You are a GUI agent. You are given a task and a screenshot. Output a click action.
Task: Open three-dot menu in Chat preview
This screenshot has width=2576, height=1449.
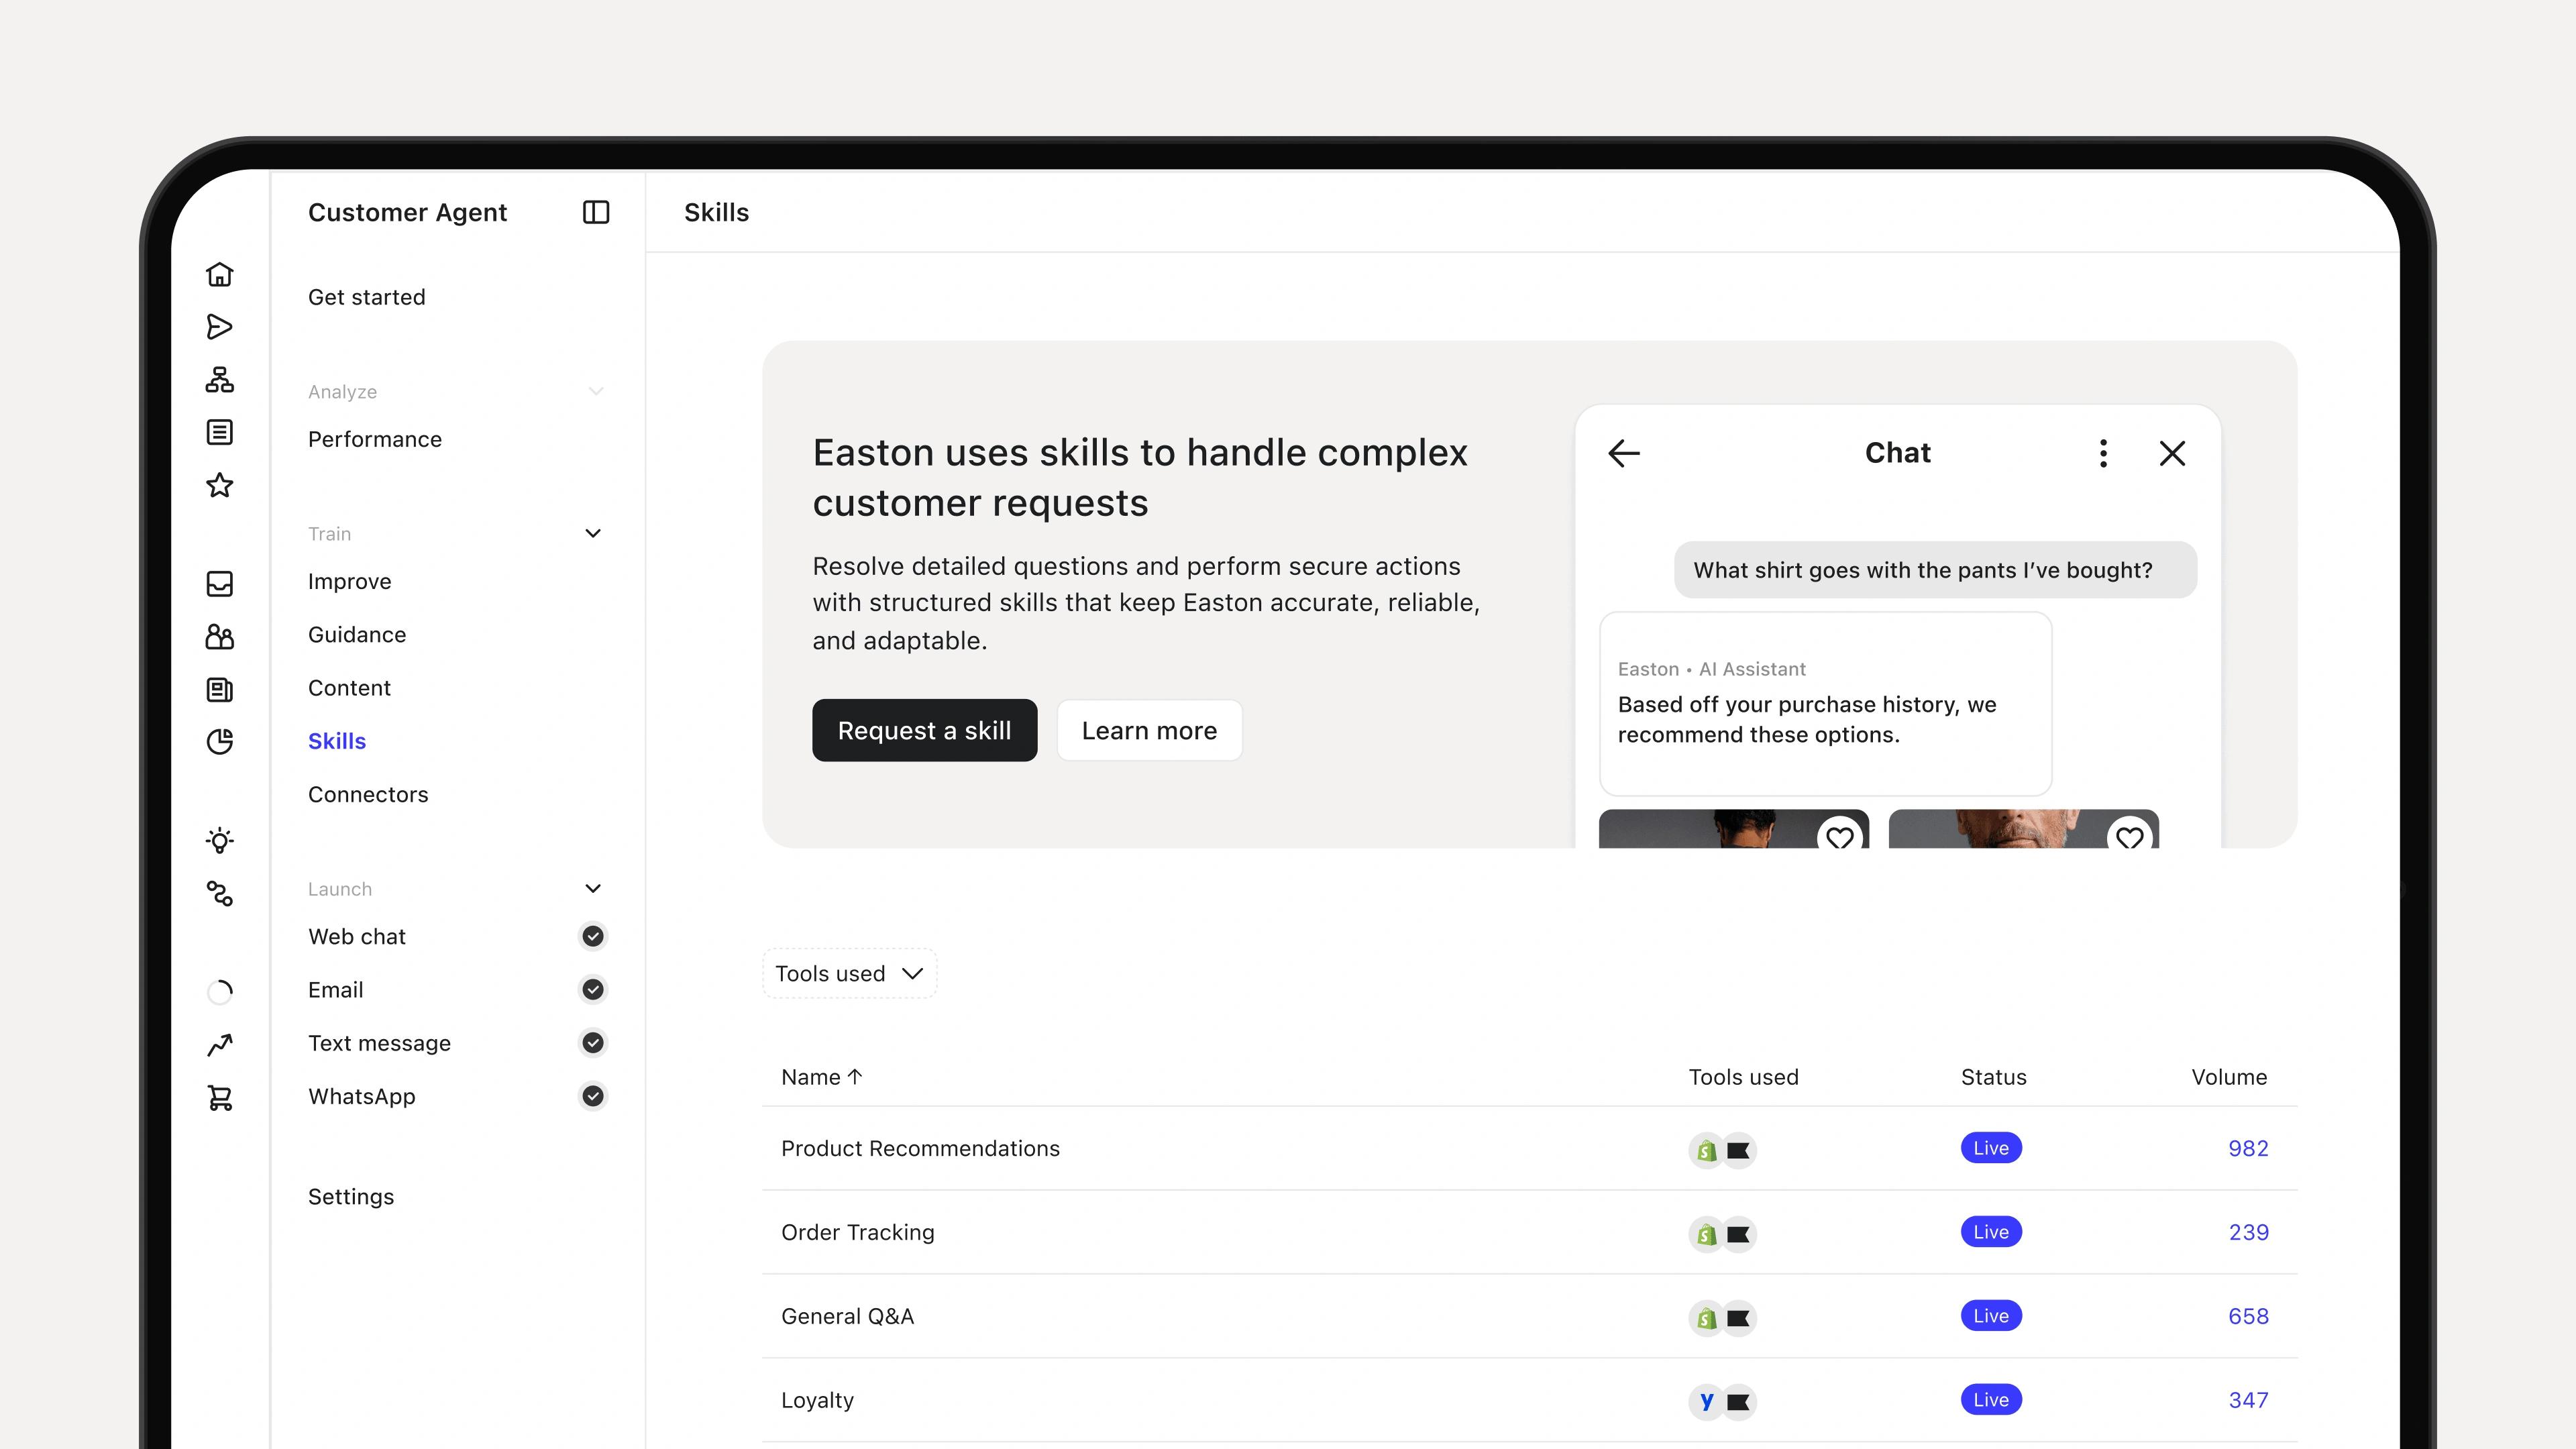(x=2103, y=453)
